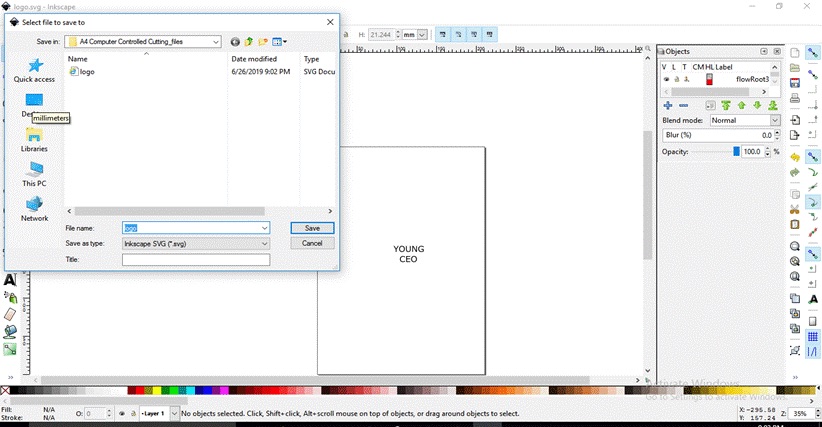
Task: Click the New document icon in Inkscape toolbar
Action: pyautogui.click(x=795, y=53)
